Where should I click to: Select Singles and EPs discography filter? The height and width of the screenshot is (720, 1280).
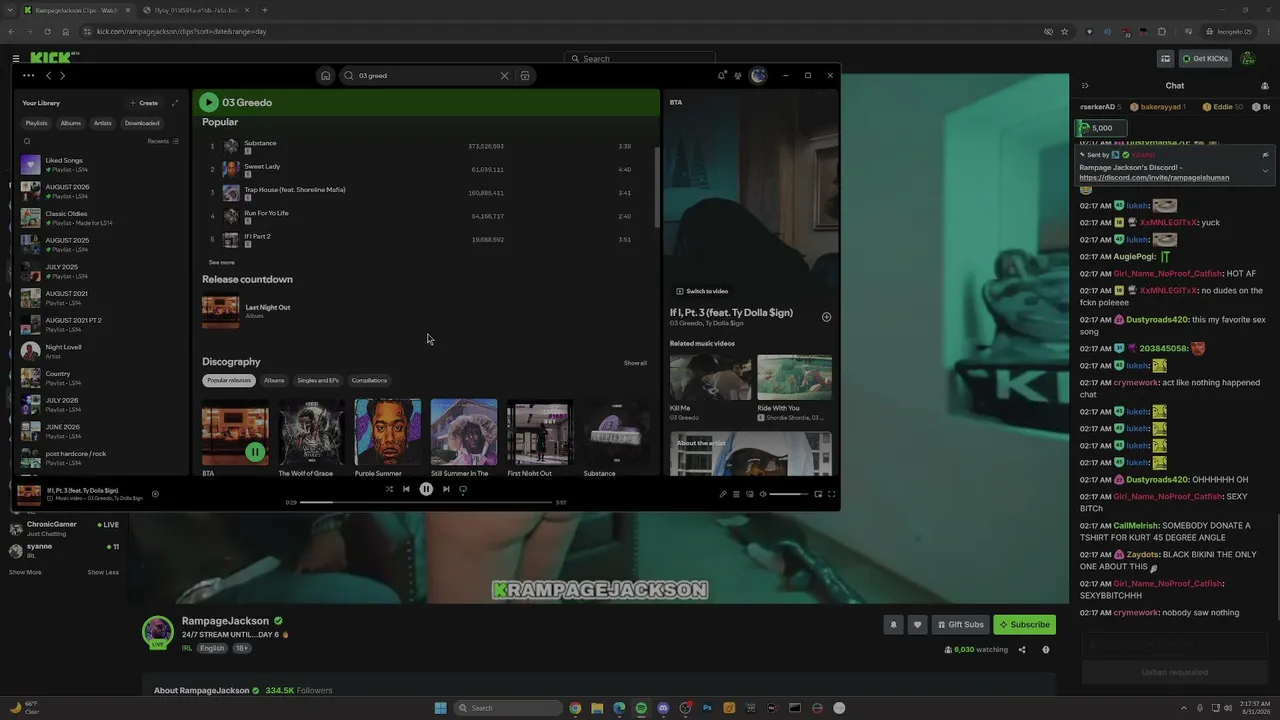coord(318,380)
